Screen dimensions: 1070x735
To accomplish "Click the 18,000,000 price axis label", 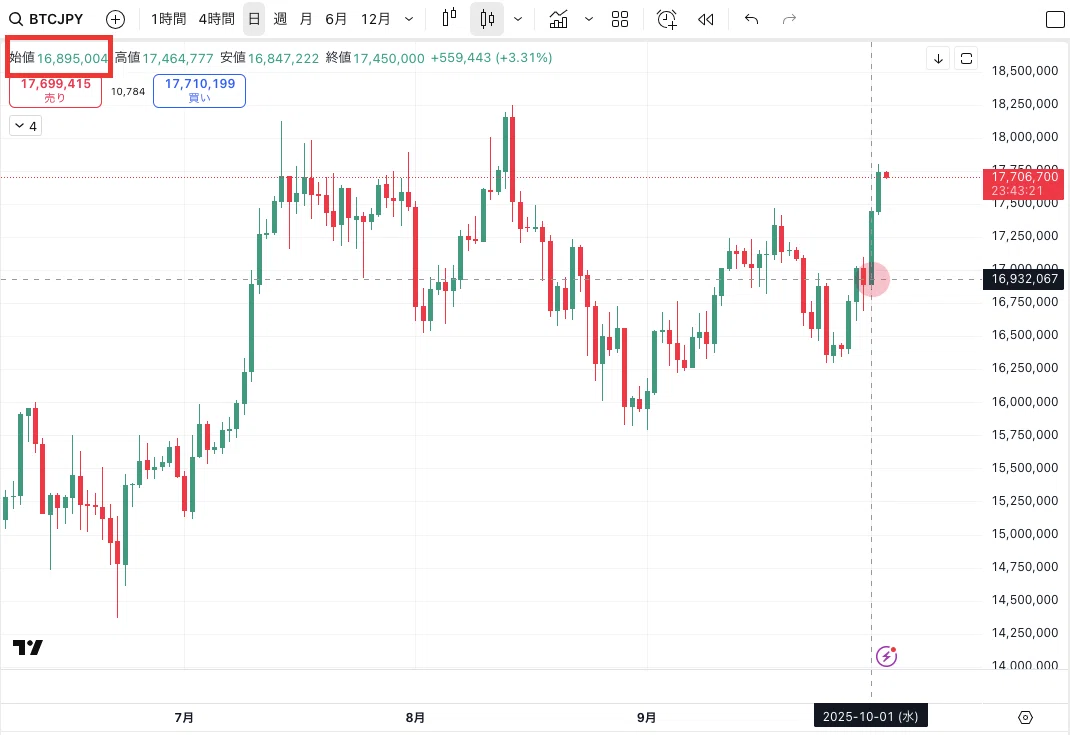I will (1024, 136).
